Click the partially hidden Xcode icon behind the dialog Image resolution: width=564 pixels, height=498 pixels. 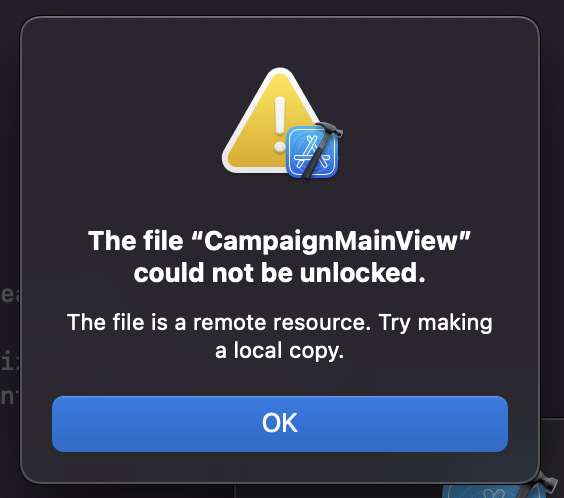[489, 491]
